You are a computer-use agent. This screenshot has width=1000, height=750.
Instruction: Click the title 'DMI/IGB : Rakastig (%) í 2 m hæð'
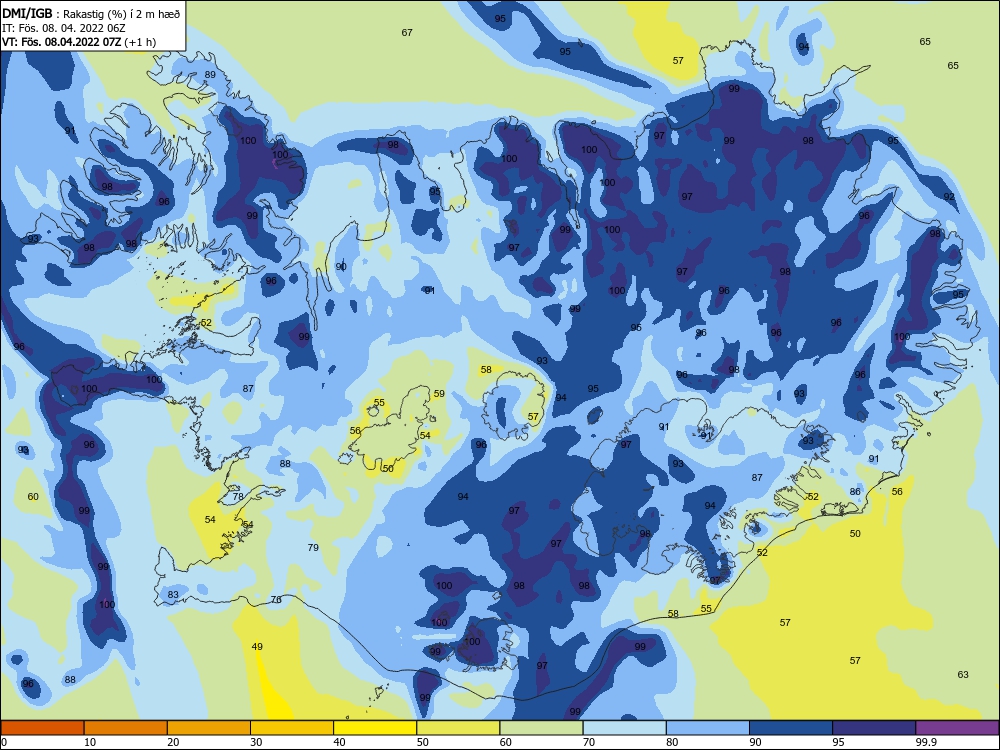(91, 14)
